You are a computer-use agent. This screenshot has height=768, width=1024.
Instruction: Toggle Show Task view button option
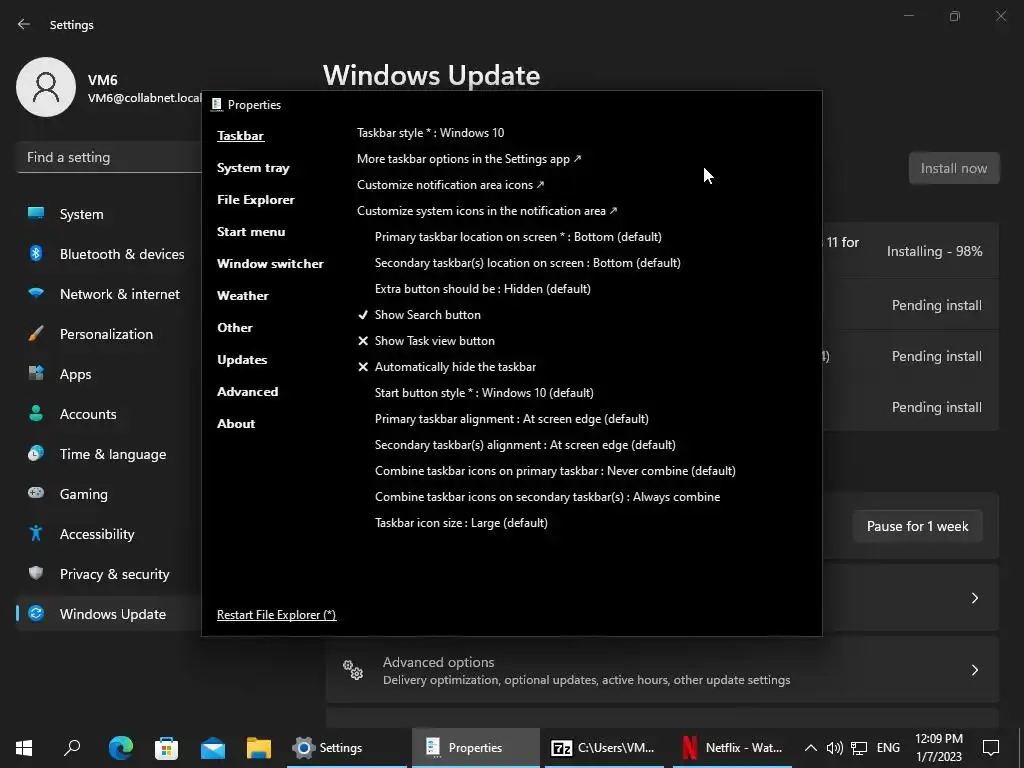(x=426, y=341)
